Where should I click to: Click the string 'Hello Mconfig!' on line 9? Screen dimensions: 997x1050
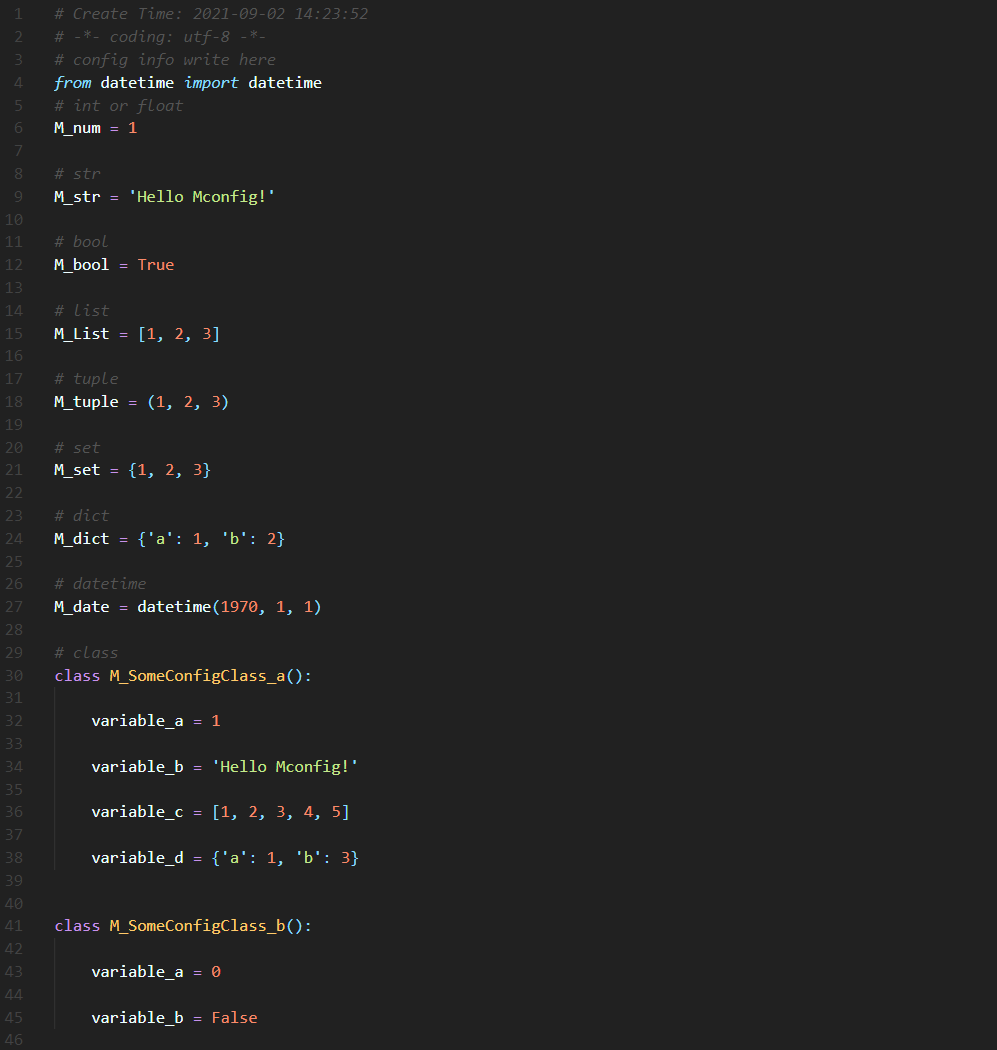click(x=202, y=196)
